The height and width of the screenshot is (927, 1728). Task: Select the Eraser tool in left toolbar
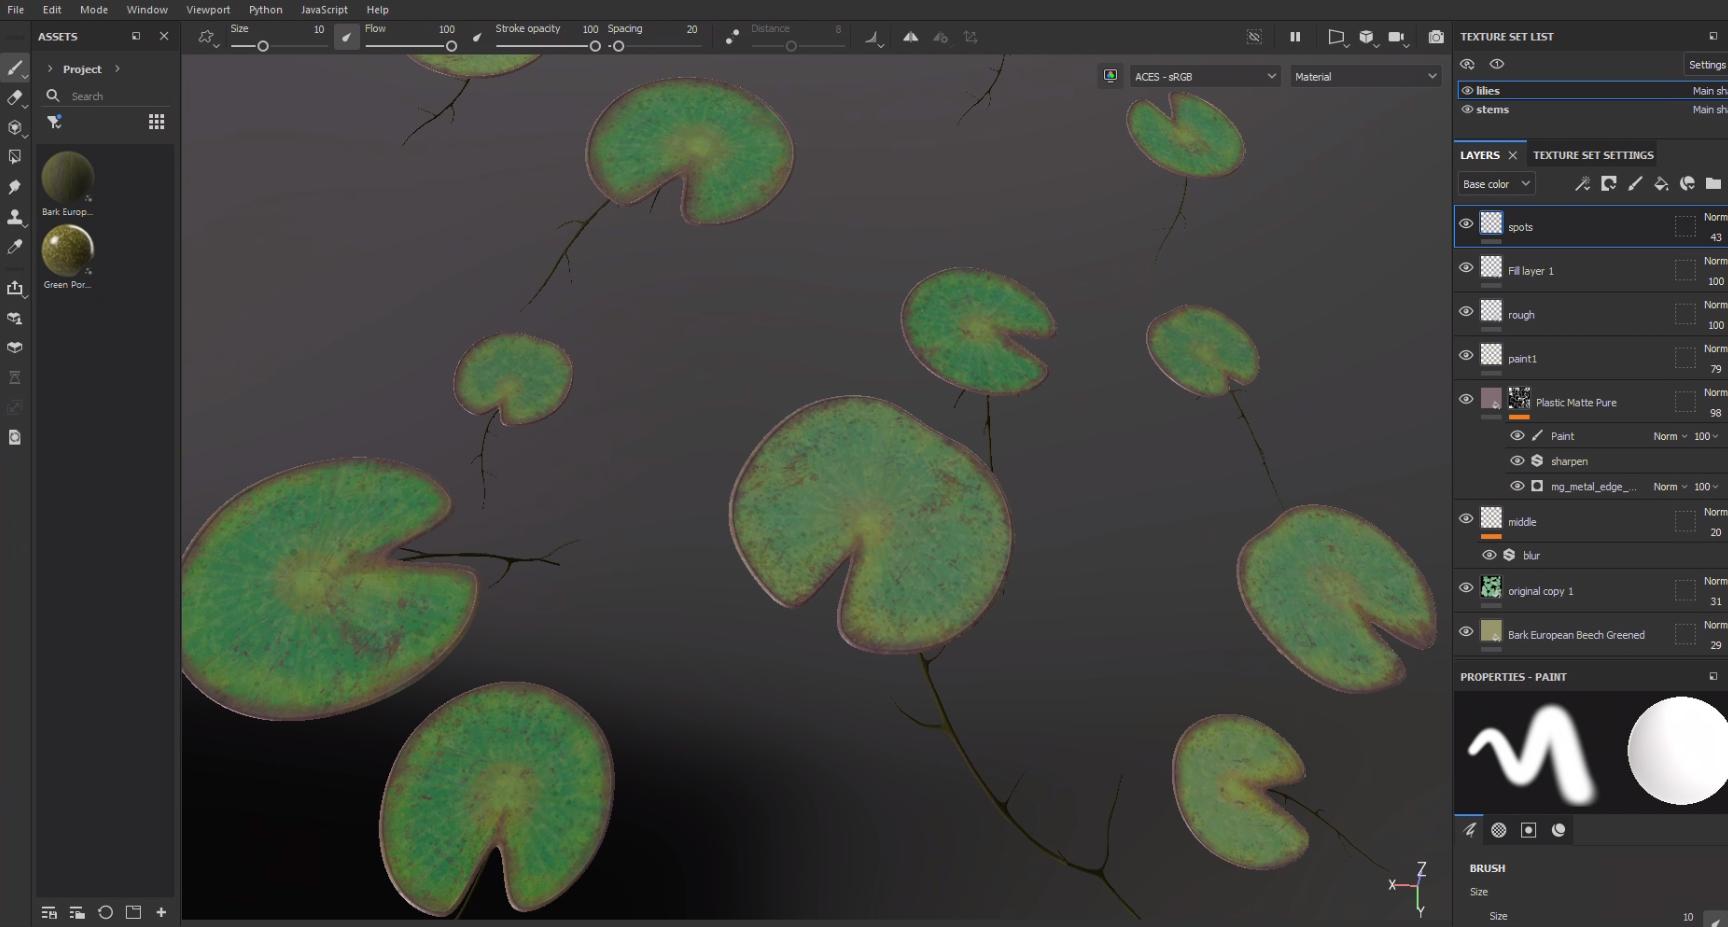tap(15, 98)
